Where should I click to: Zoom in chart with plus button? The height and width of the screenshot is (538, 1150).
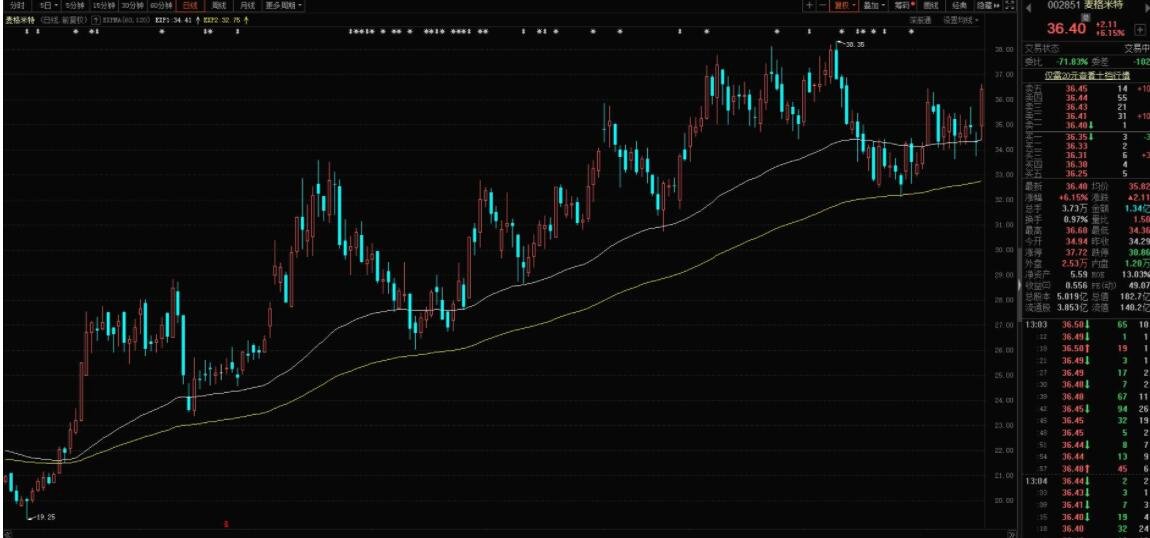pyautogui.click(x=809, y=5)
